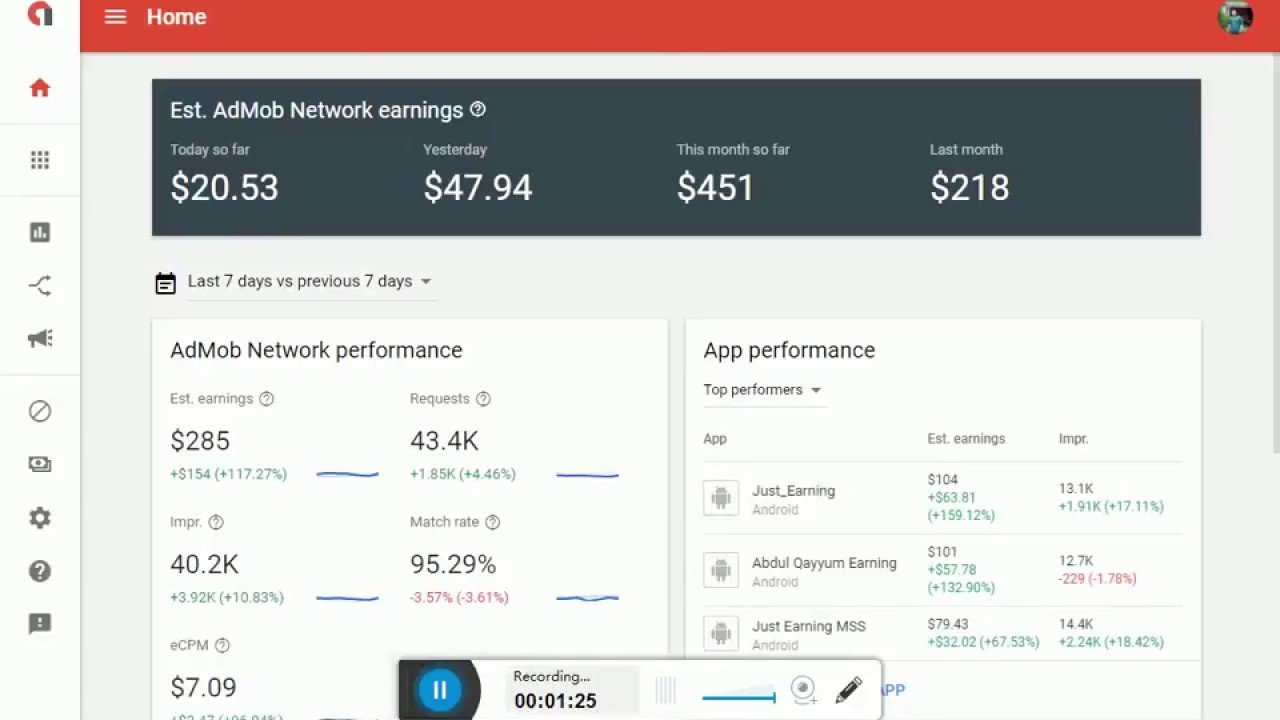Open Help via the question mark icon

coord(40,571)
